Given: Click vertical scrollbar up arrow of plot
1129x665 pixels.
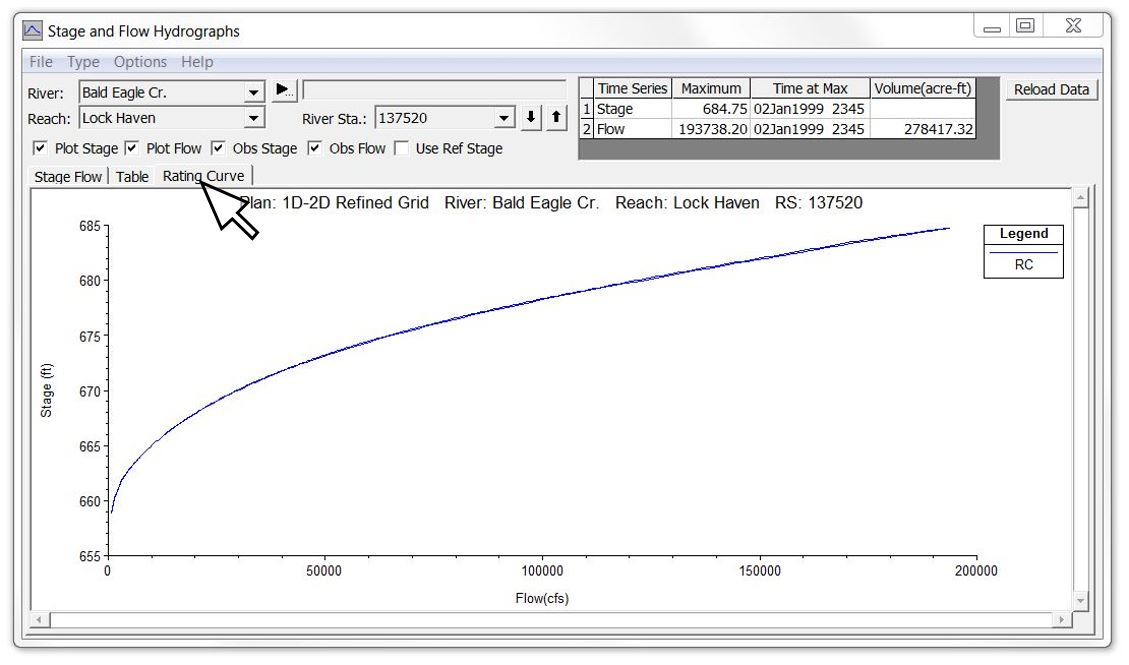Looking at the screenshot, I should tap(1080, 196).
